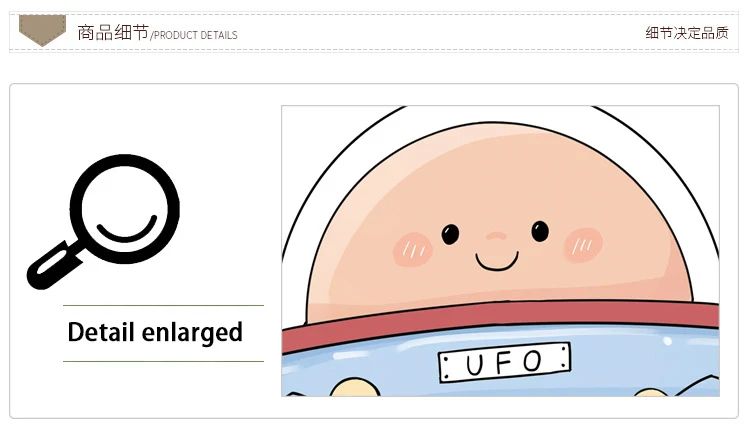Click the right pink blush cheek
This screenshot has width=750, height=432.
coord(583,245)
